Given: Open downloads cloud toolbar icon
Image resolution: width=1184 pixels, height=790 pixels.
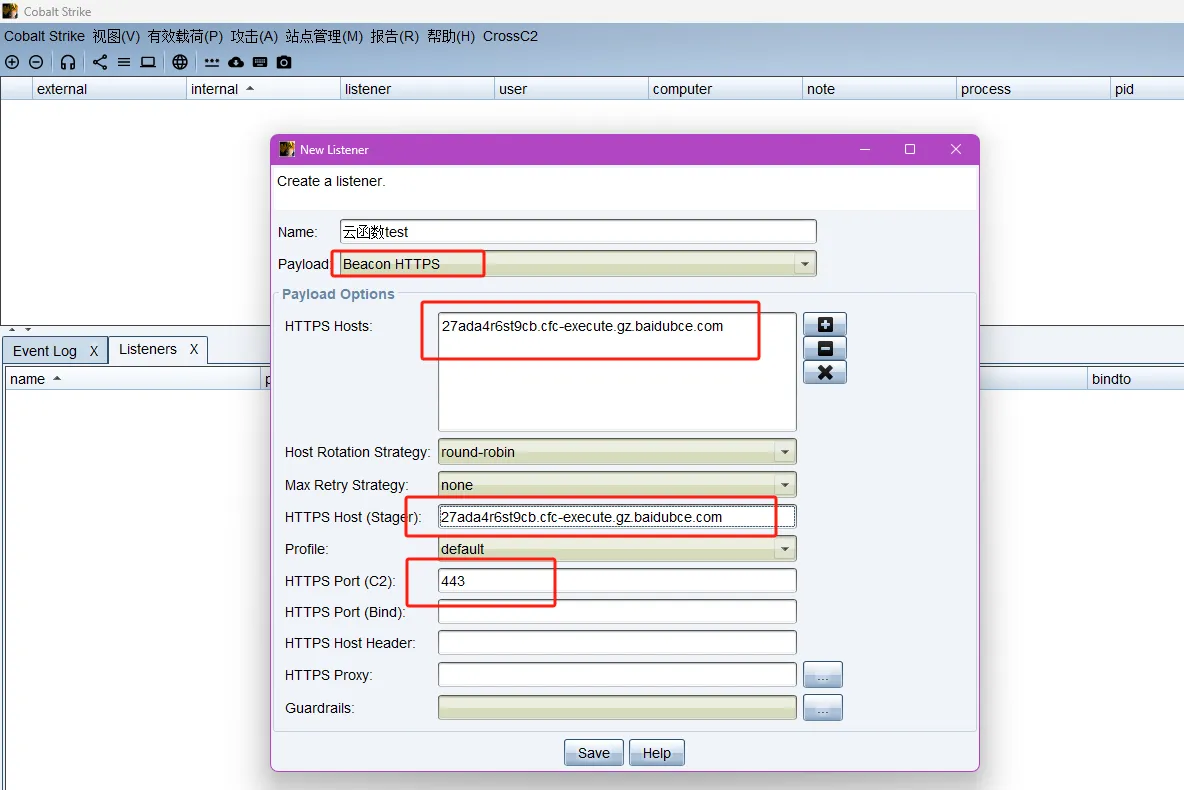Looking at the screenshot, I should click(236, 63).
